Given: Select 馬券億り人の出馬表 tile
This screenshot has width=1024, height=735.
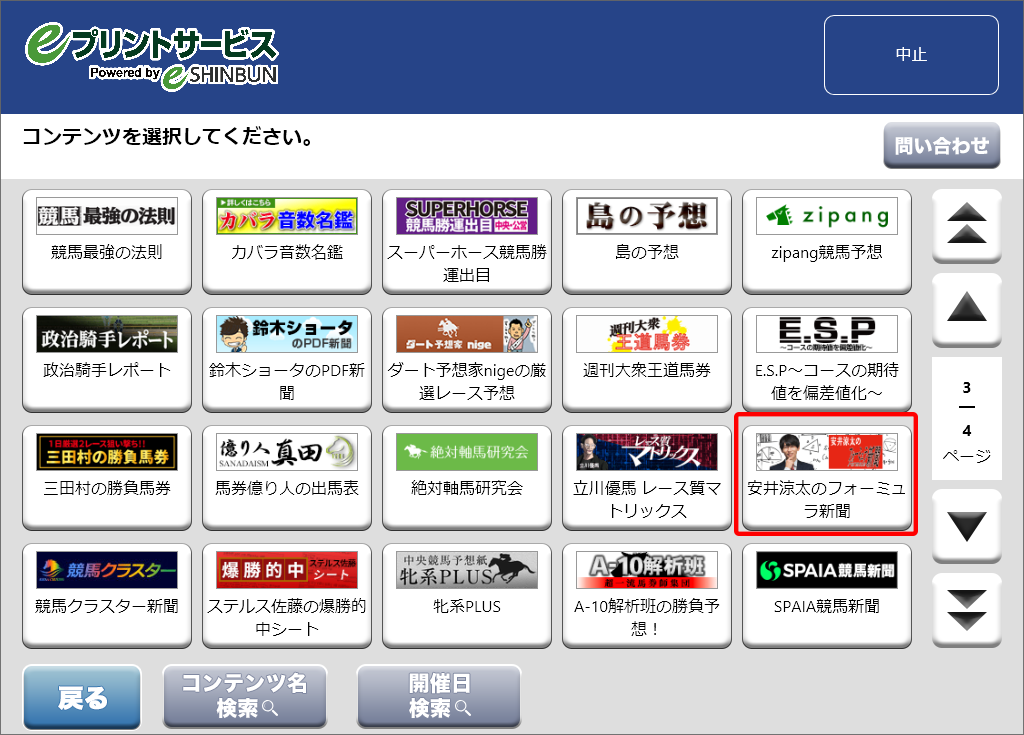Looking at the screenshot, I should (x=287, y=478).
